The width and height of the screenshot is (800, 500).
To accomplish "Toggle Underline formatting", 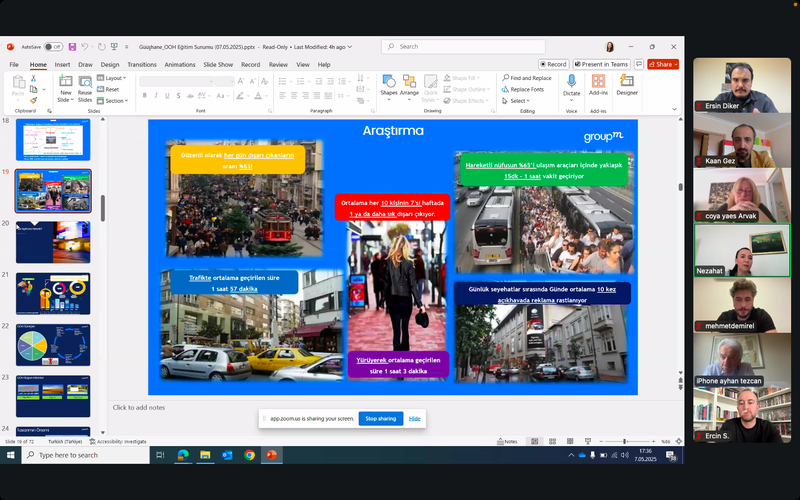I will [x=167, y=95].
